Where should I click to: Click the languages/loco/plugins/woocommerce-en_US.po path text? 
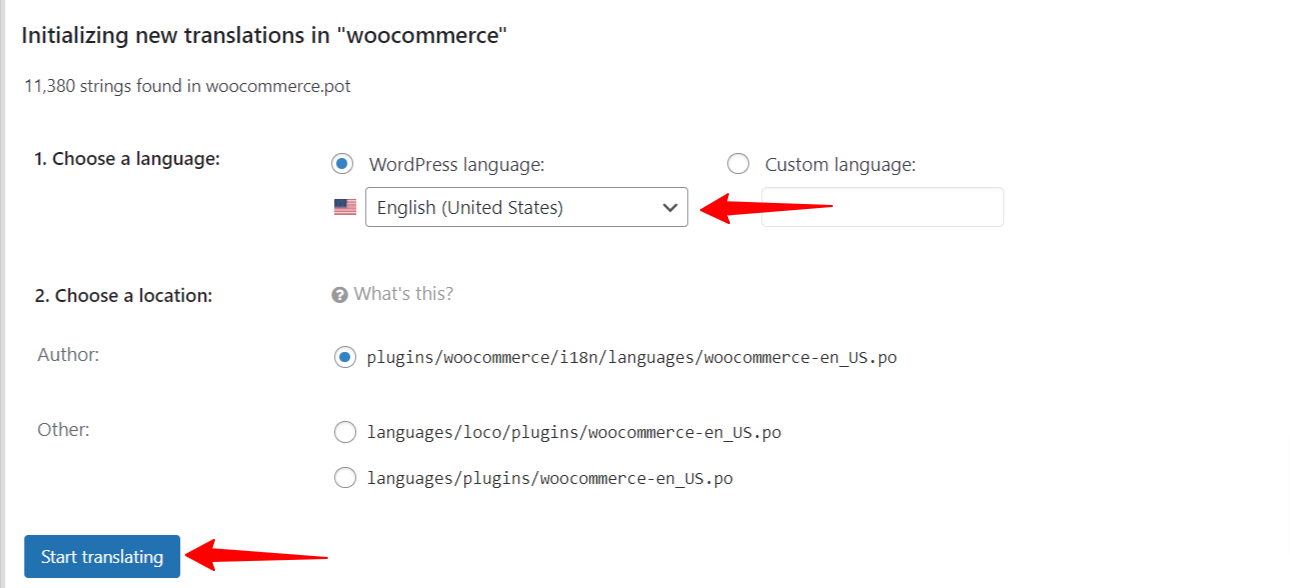pos(574,433)
